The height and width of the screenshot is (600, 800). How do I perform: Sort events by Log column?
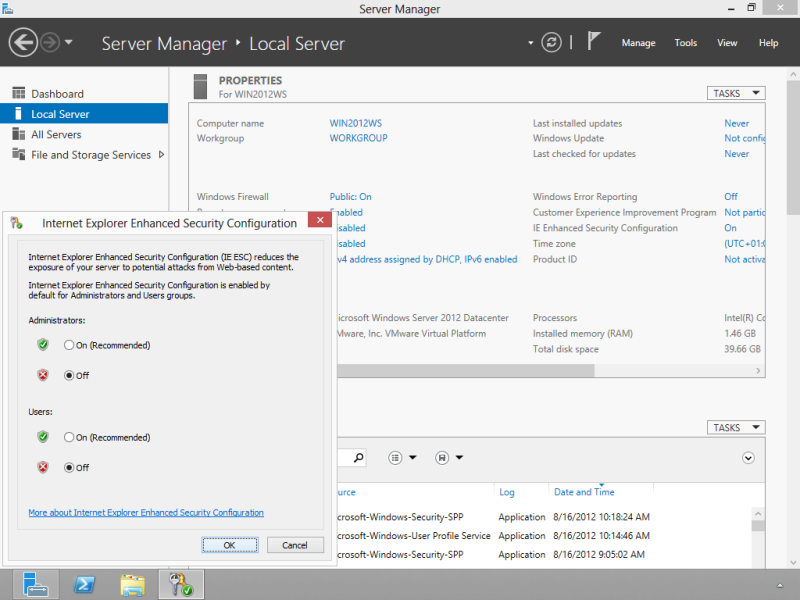click(x=507, y=492)
